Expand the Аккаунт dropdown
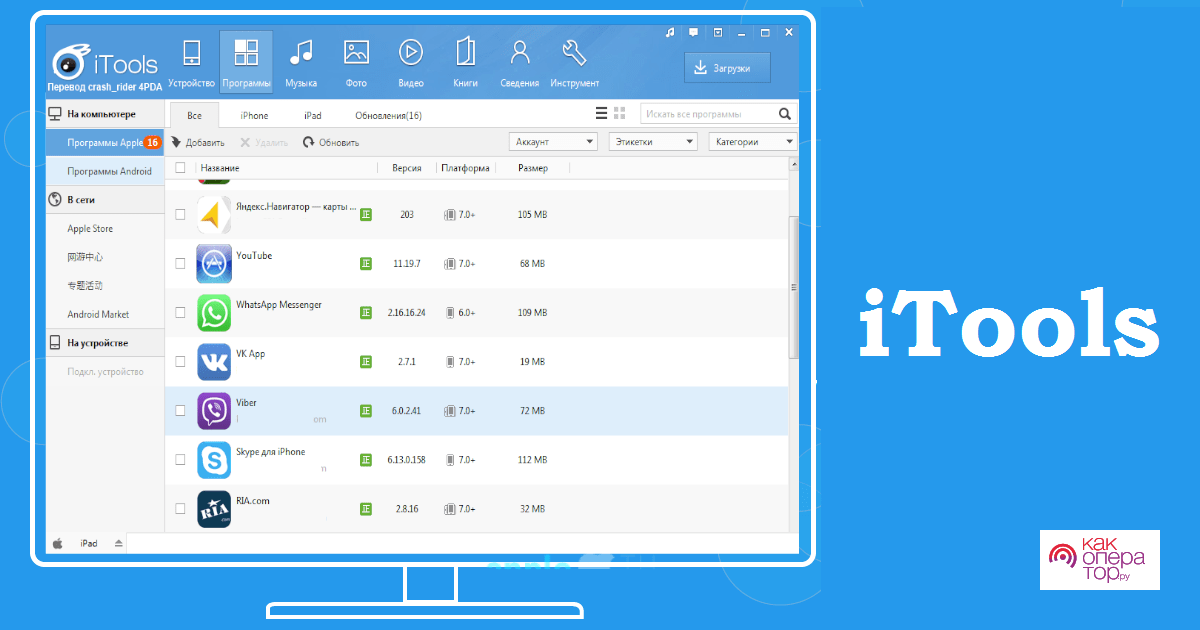The height and width of the screenshot is (630, 1200). (x=553, y=142)
